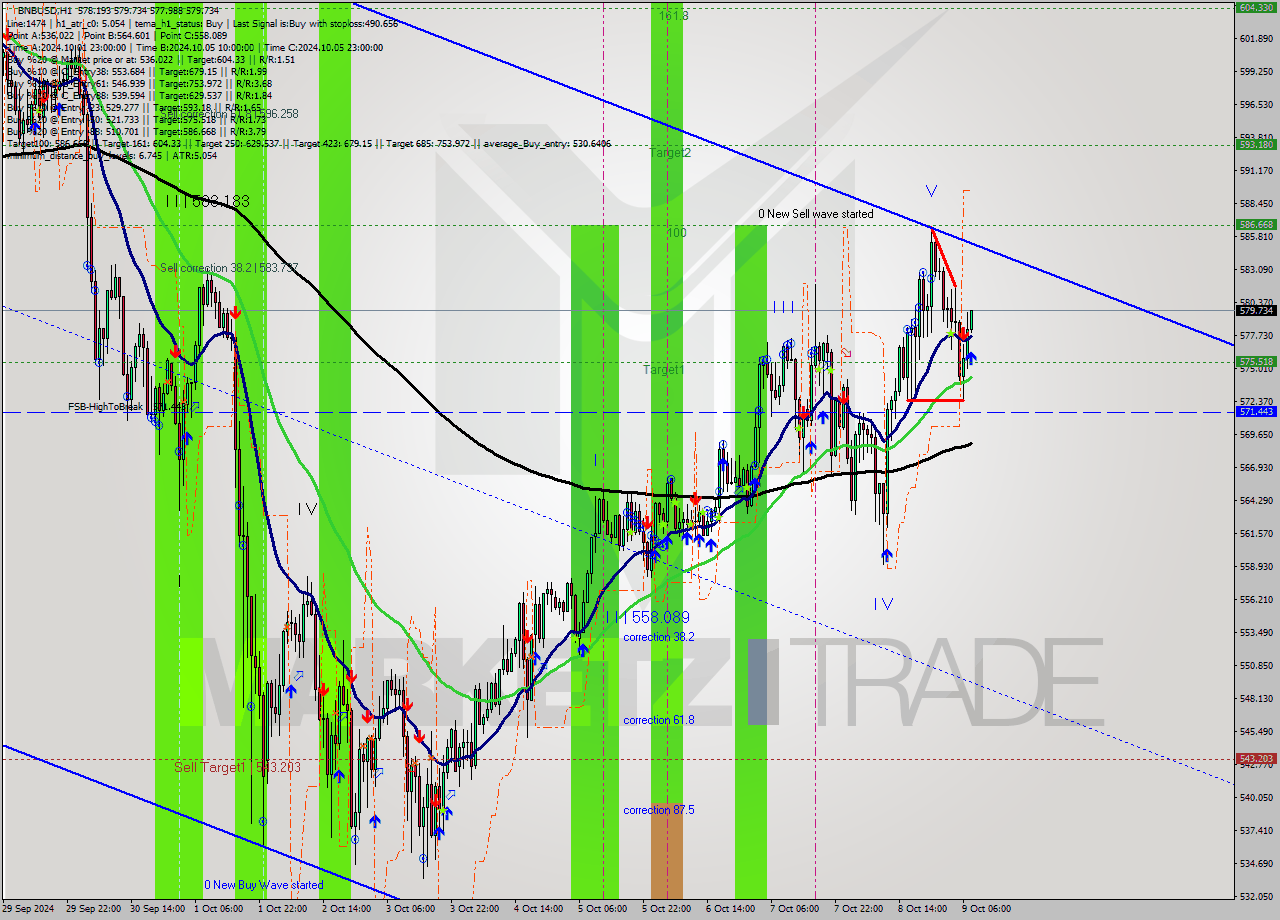Click the '0 New Sell wave started' label
1280x920 pixels.
pyautogui.click(x=815, y=214)
